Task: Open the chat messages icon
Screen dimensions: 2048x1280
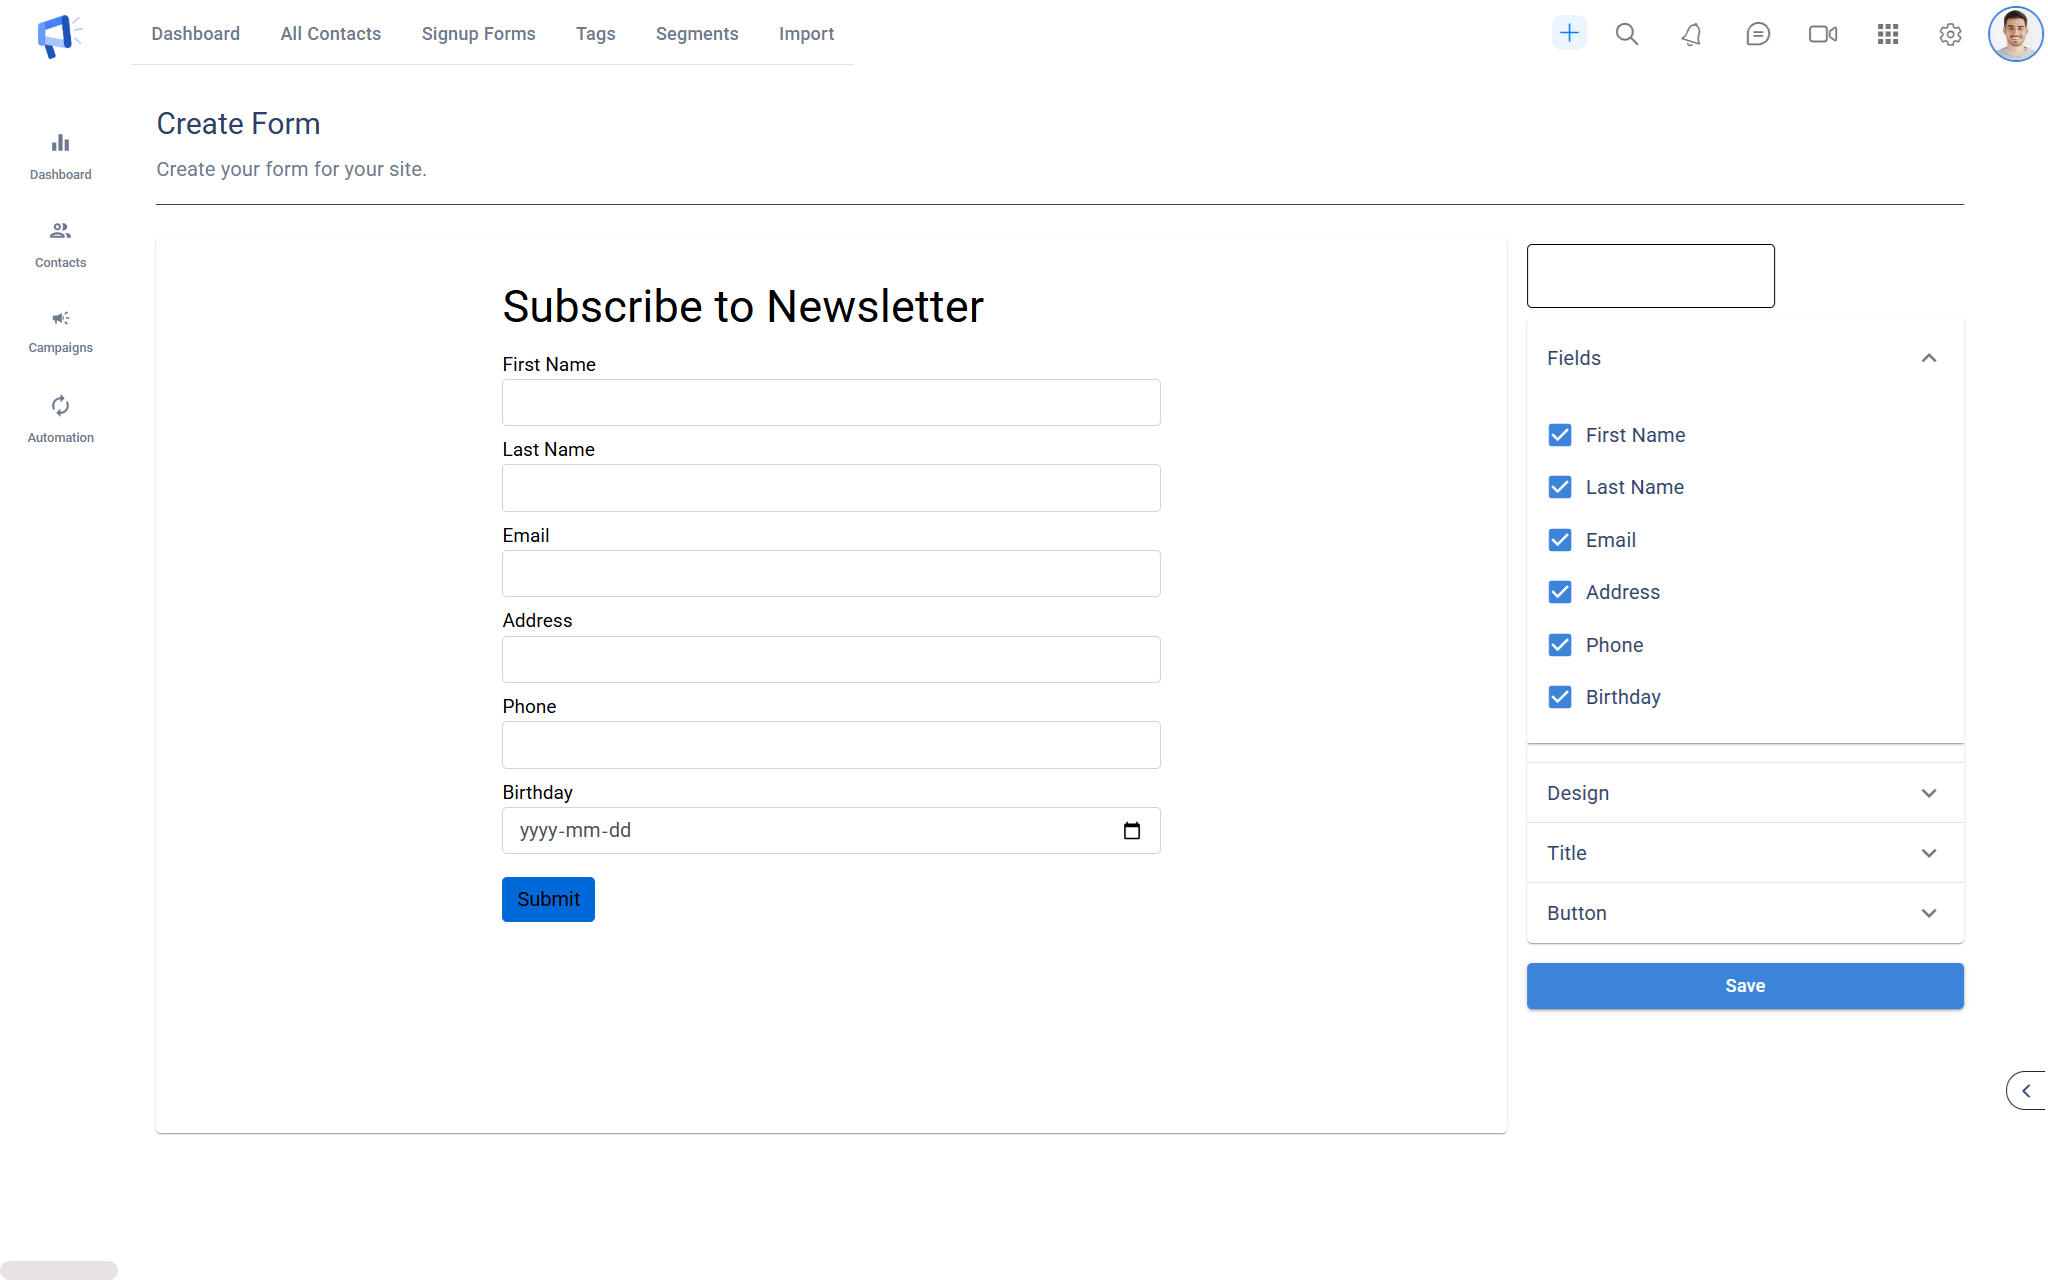Action: (1757, 35)
